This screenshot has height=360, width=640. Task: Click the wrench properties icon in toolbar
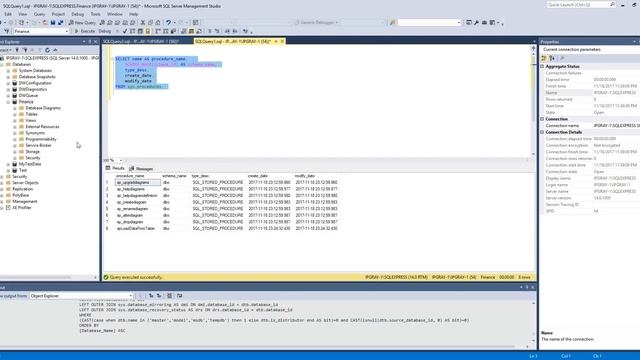476,22
